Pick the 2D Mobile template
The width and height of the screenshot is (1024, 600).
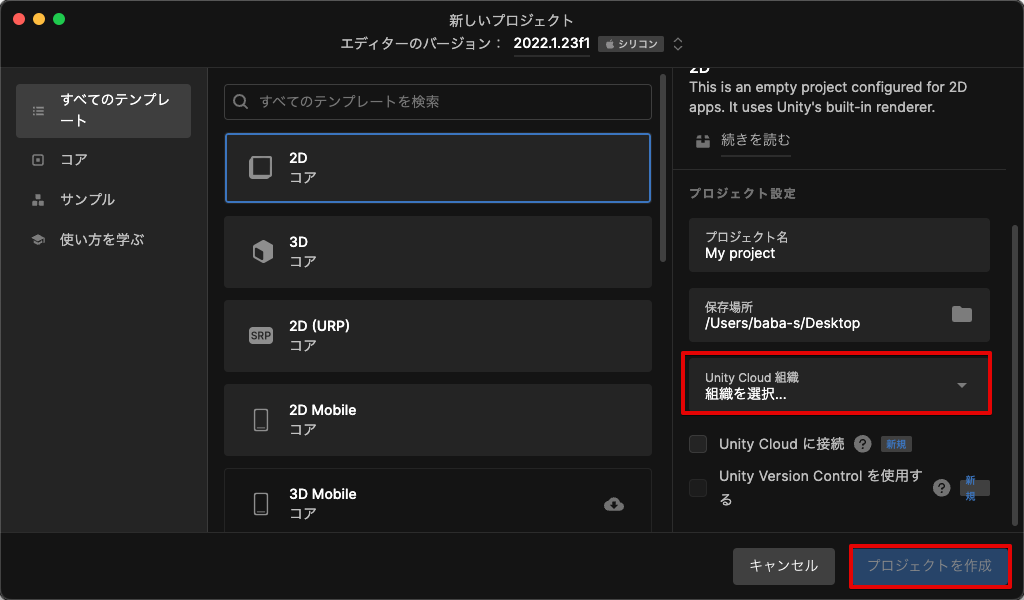coord(438,420)
